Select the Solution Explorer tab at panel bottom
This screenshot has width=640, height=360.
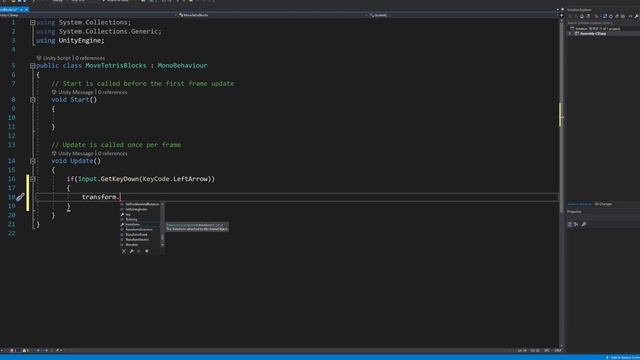[x=579, y=204]
